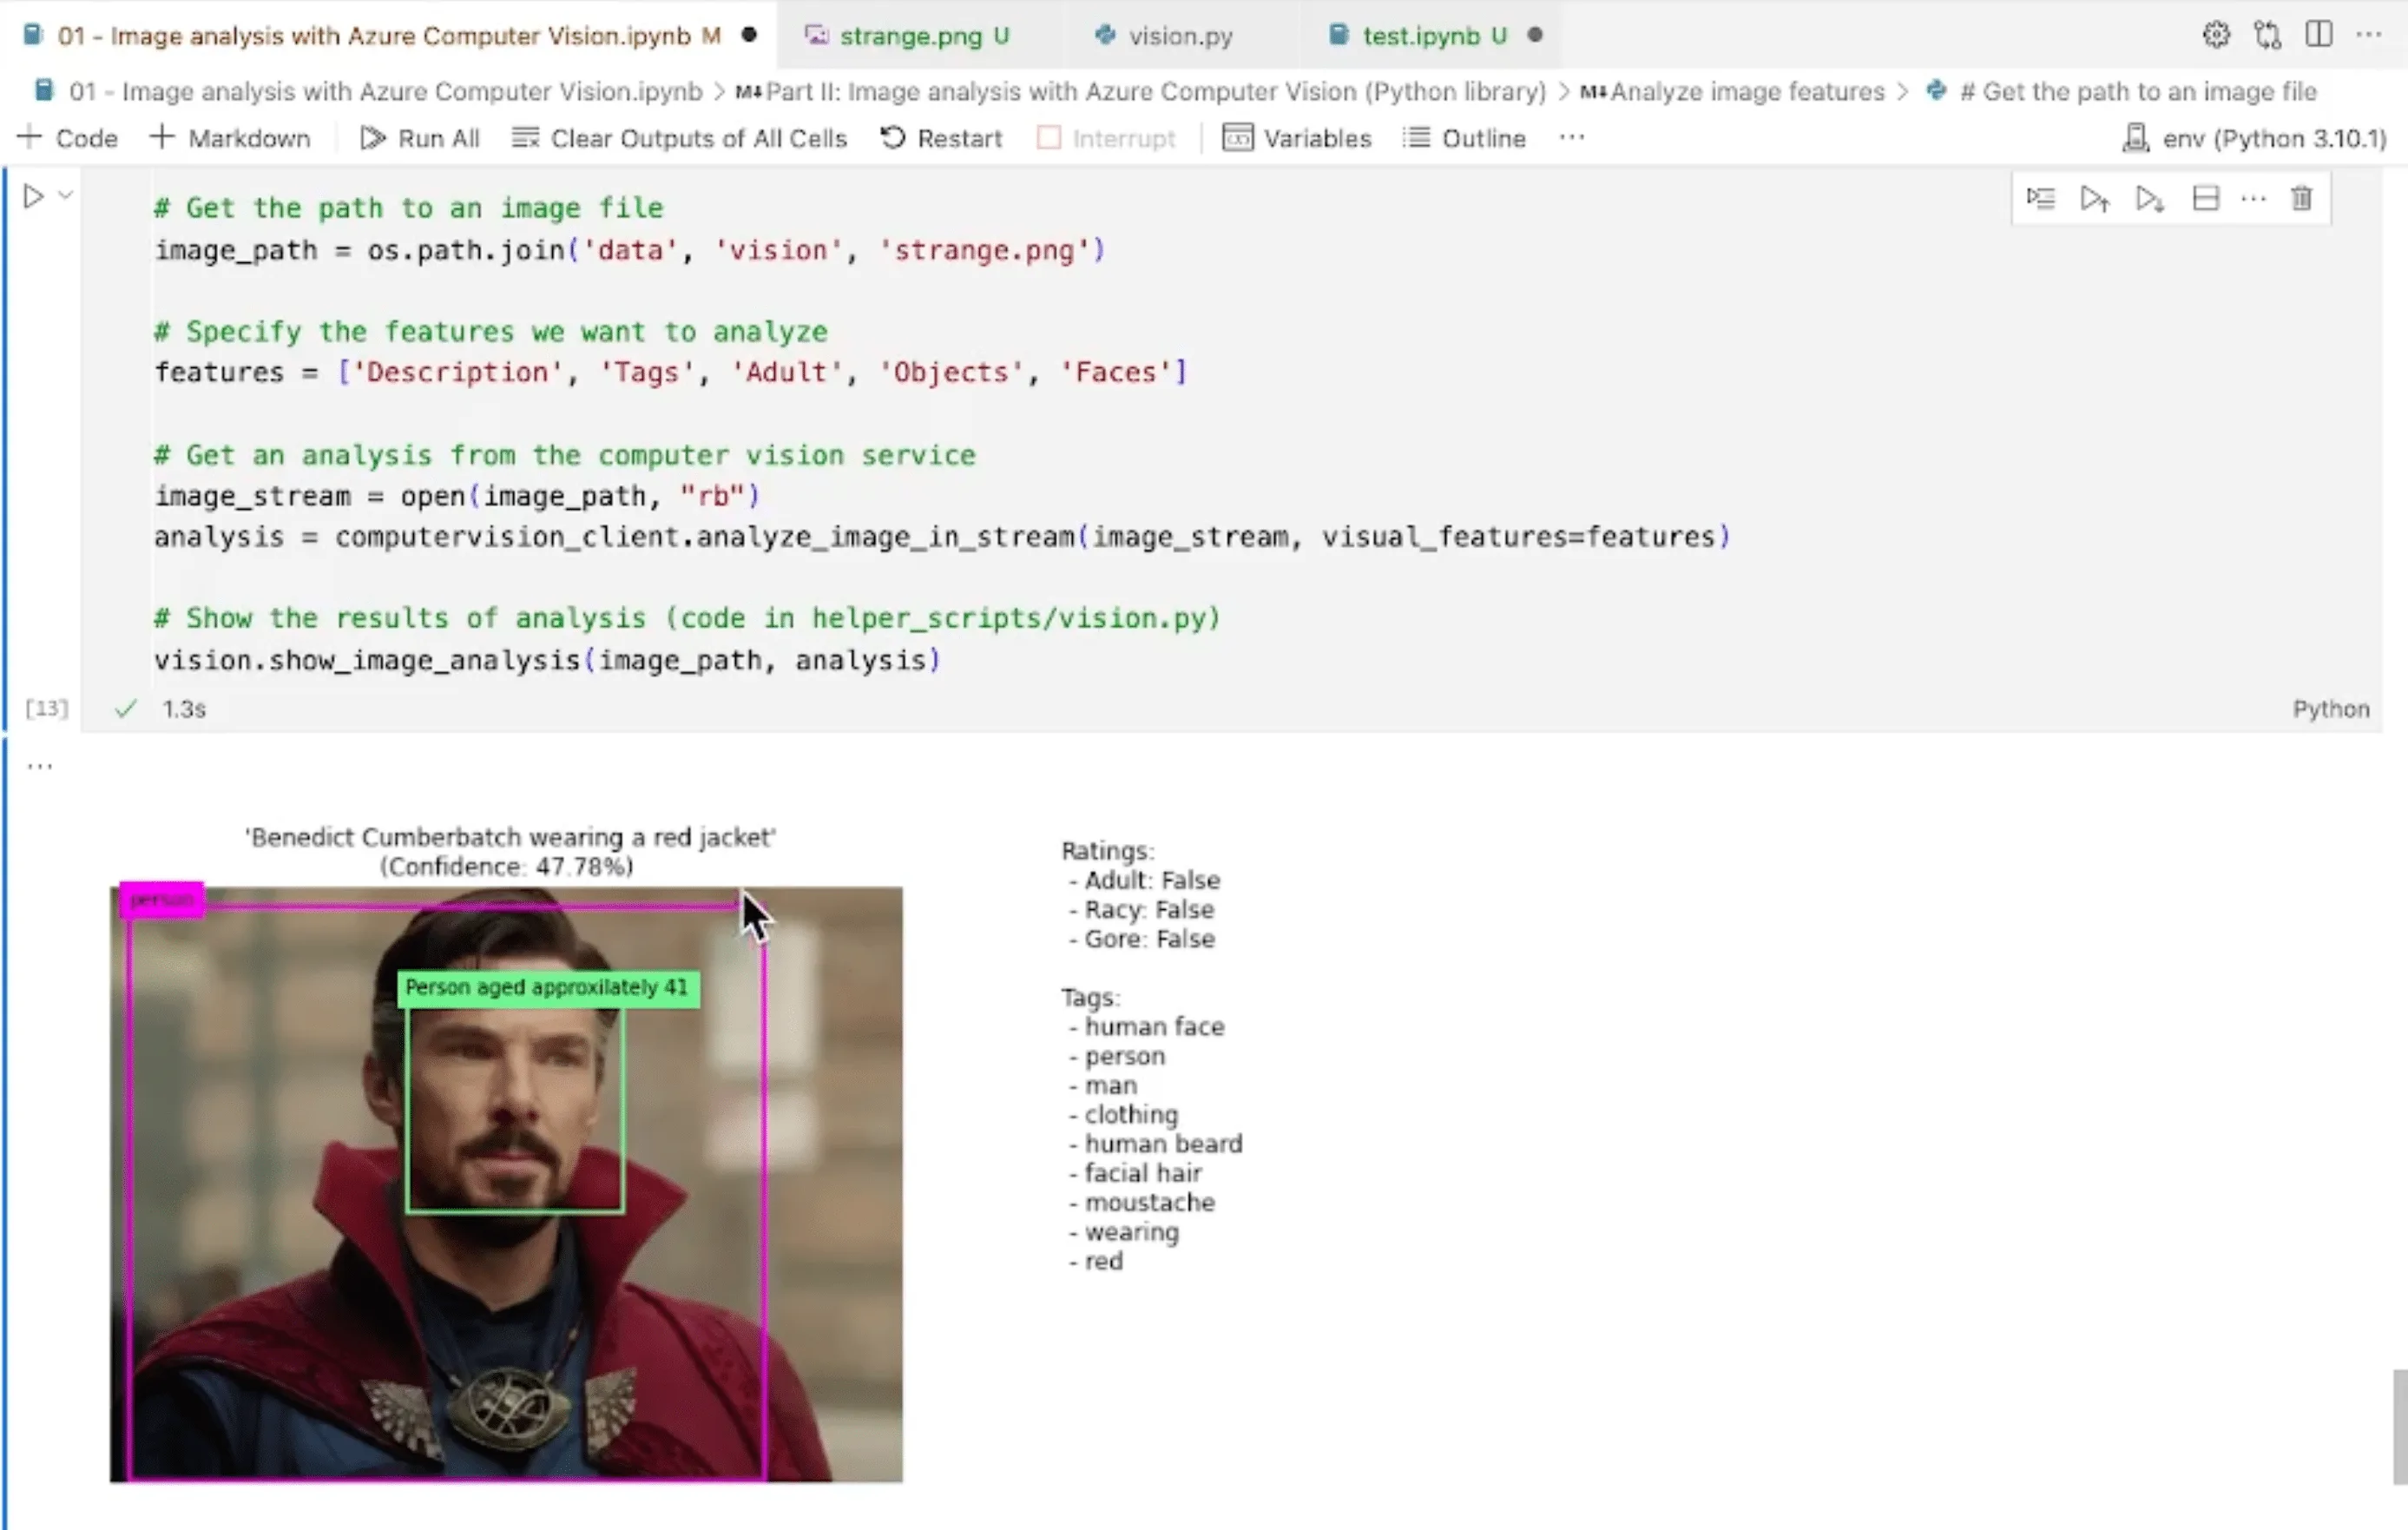2408x1530 pixels.
Task: Show the notebook Outline
Action: click(1464, 138)
